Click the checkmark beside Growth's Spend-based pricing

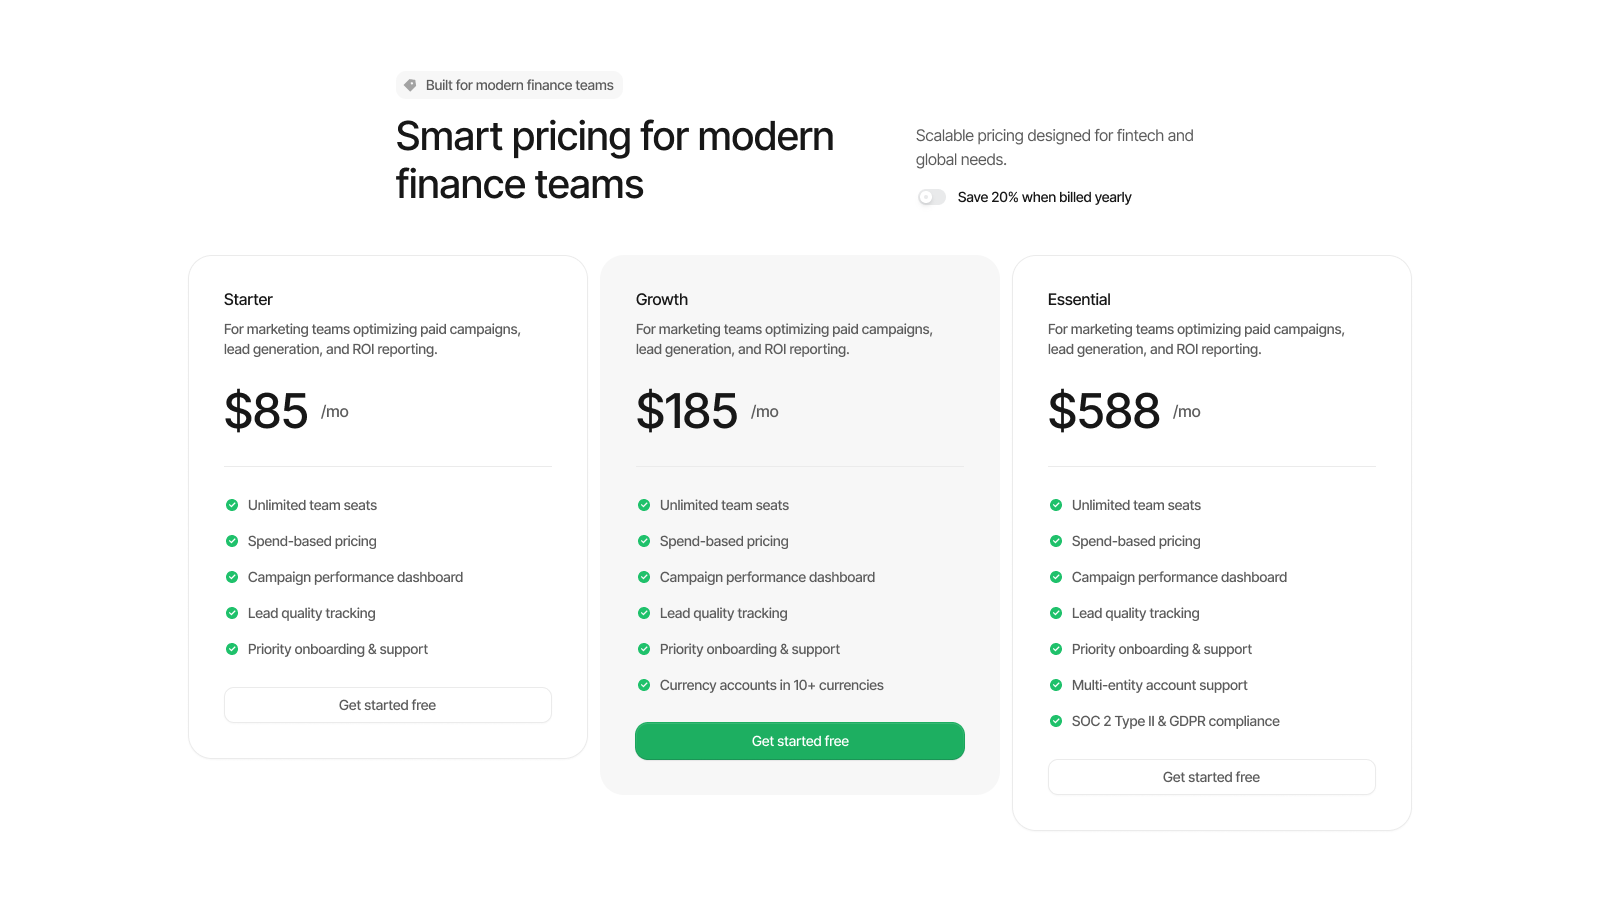click(643, 541)
